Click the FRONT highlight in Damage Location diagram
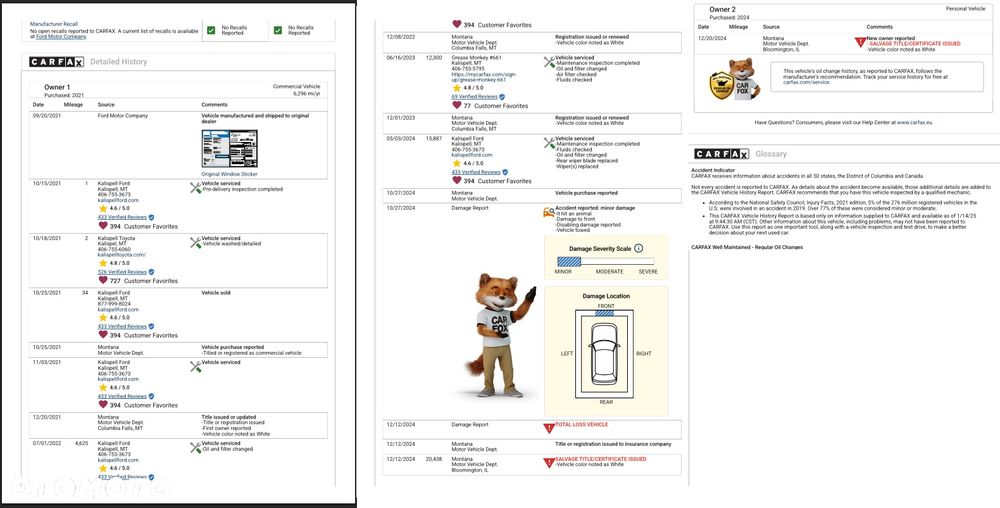Viewport: 1000px width, 508px height. coord(606,312)
